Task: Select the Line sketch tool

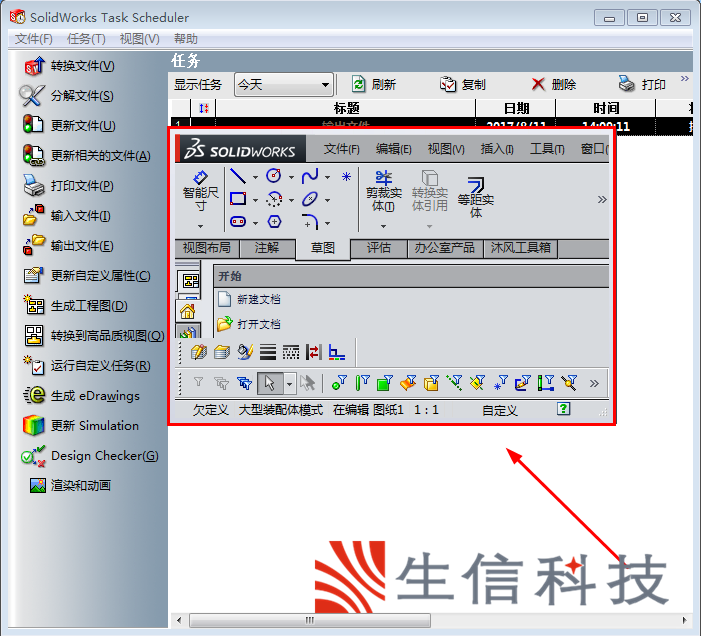Action: (x=238, y=176)
